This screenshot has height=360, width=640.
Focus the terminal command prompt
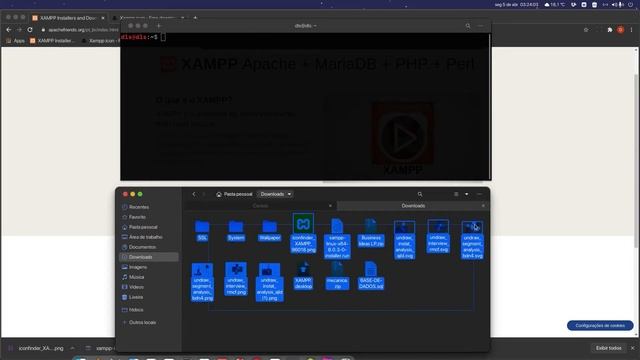pos(163,37)
